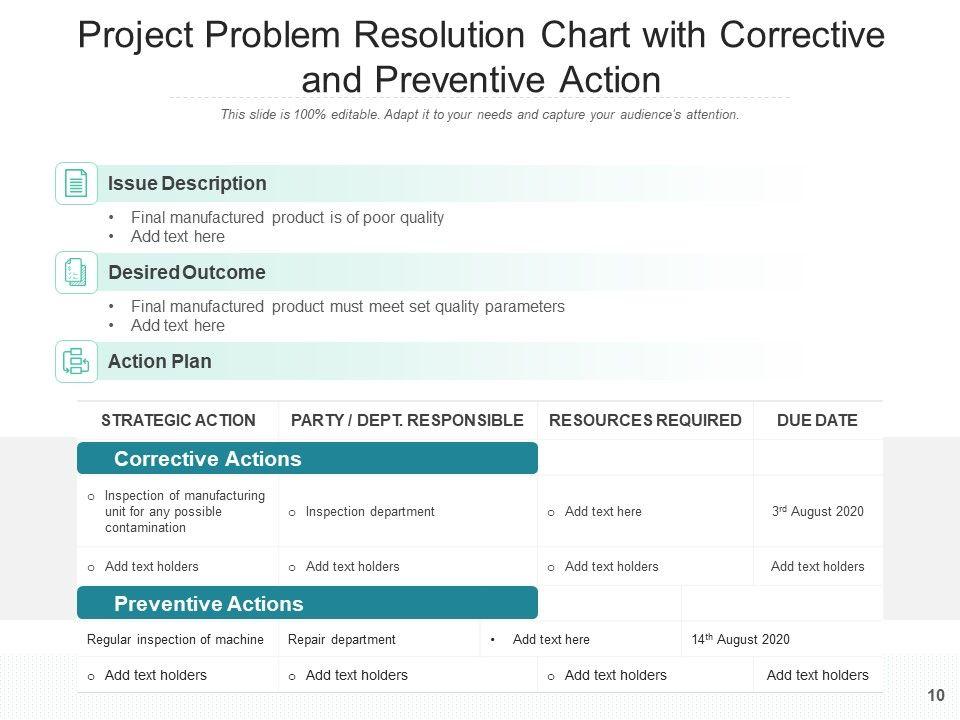
Task: Click the RESOURCES REQUIRED column header
Action: tap(645, 421)
